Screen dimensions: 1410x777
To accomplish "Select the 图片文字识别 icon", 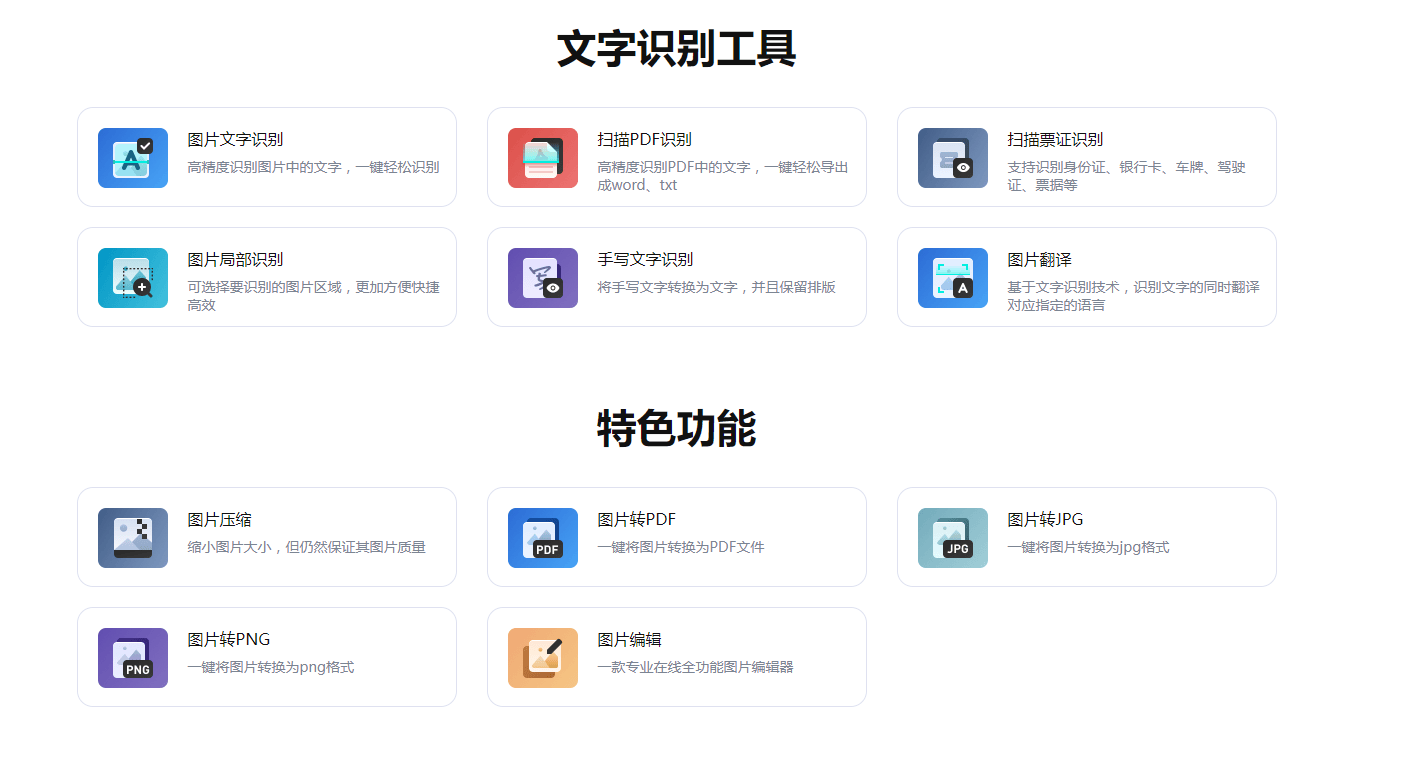I will click(132, 157).
